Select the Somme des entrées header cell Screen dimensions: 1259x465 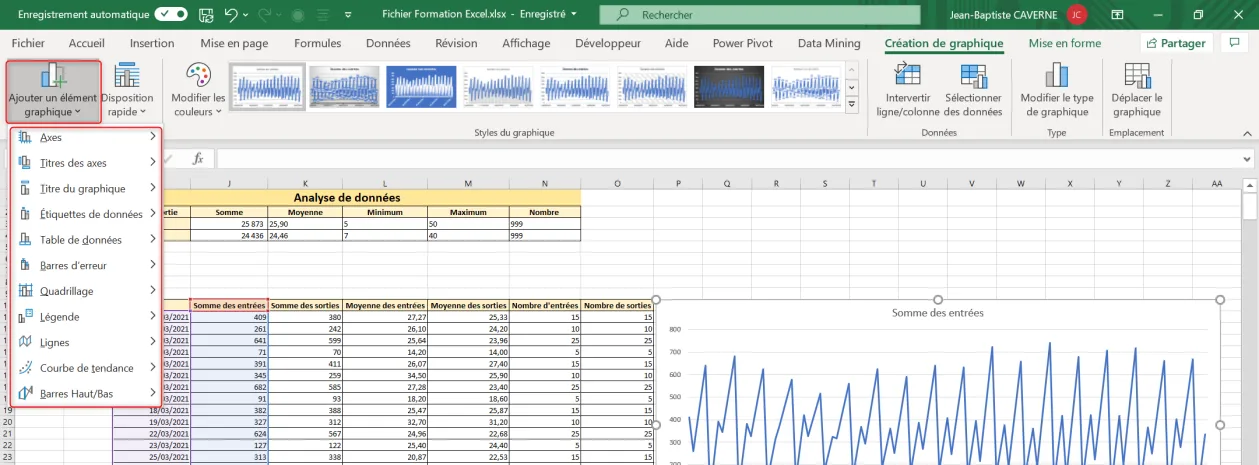tap(230, 305)
